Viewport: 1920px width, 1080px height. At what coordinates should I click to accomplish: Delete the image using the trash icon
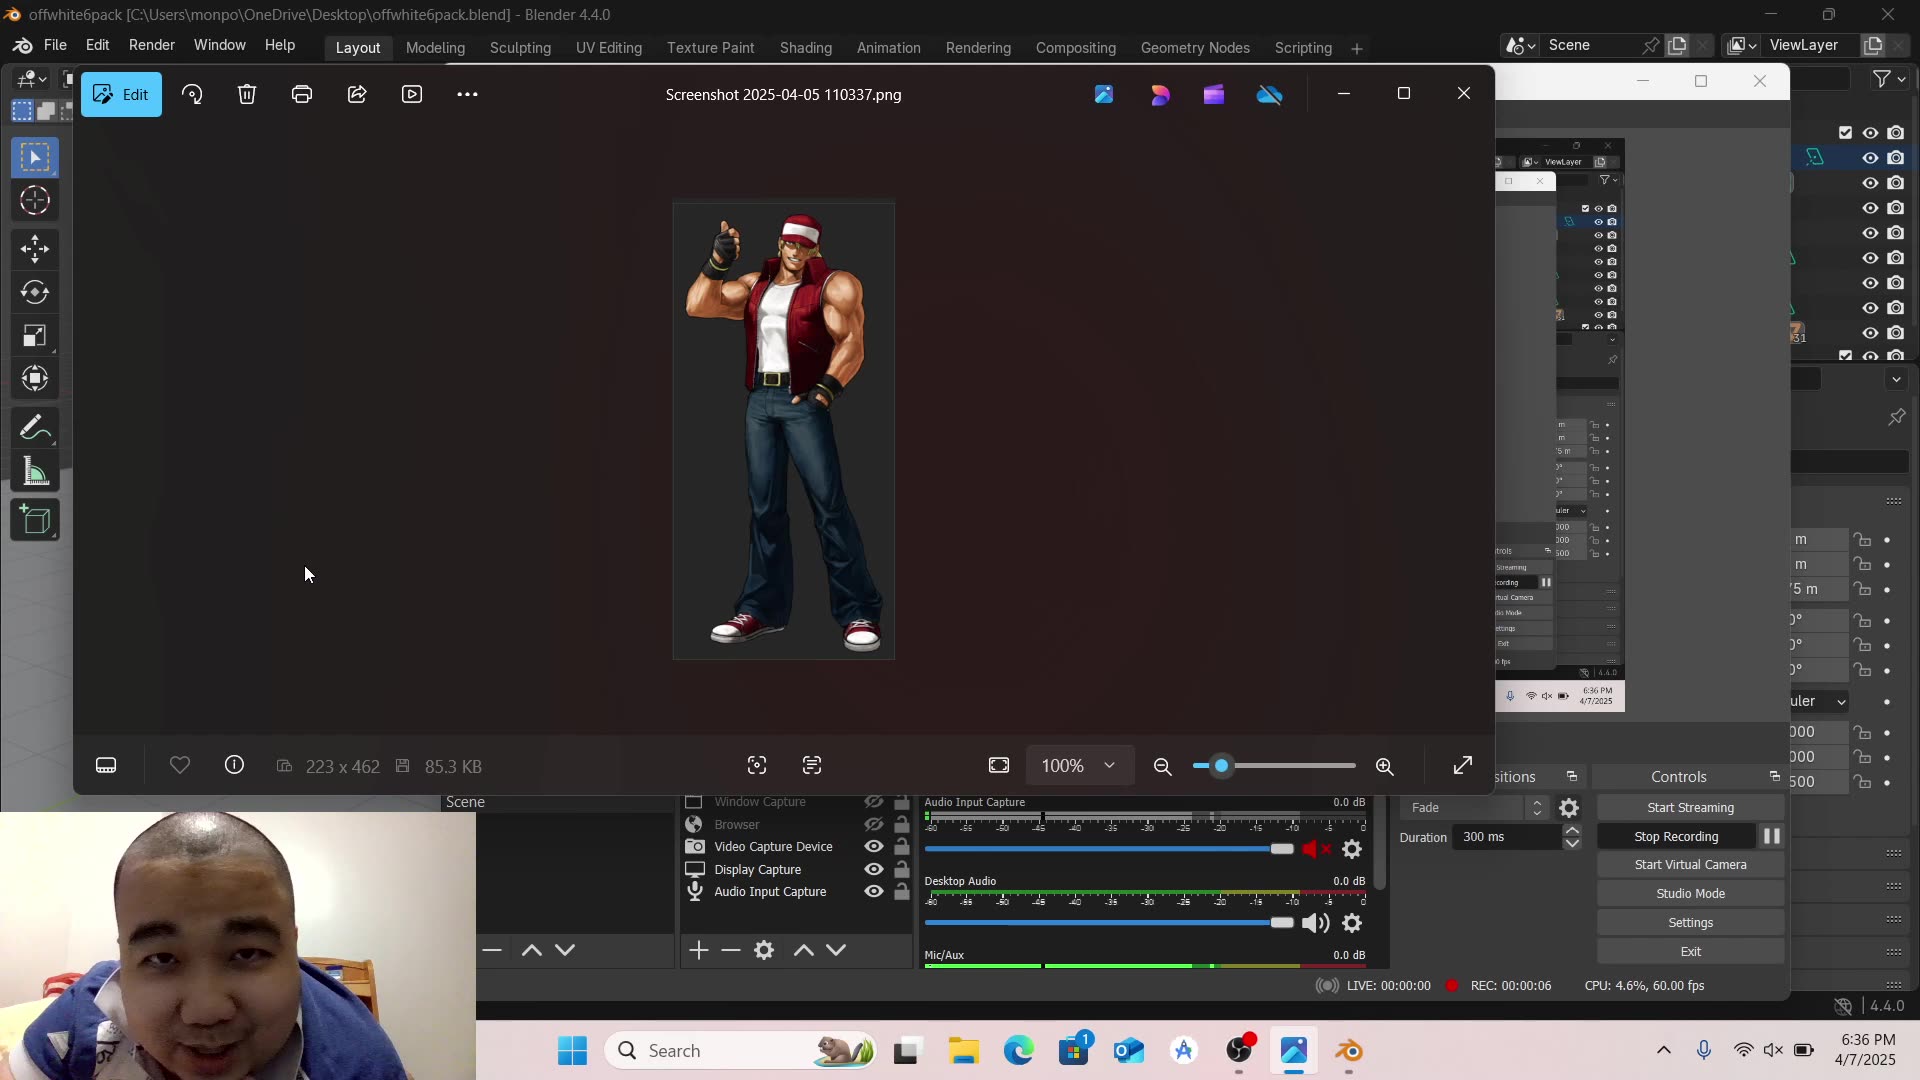click(246, 93)
